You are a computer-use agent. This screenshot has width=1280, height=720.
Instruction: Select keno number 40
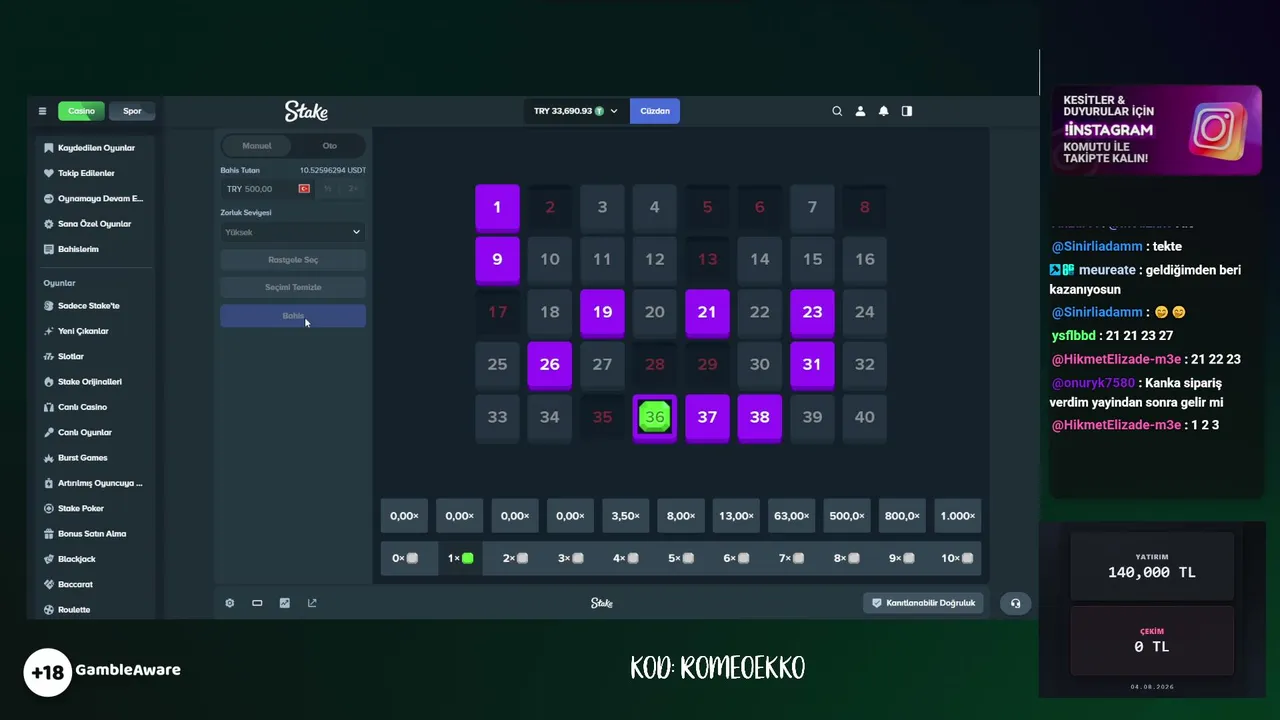tap(865, 417)
